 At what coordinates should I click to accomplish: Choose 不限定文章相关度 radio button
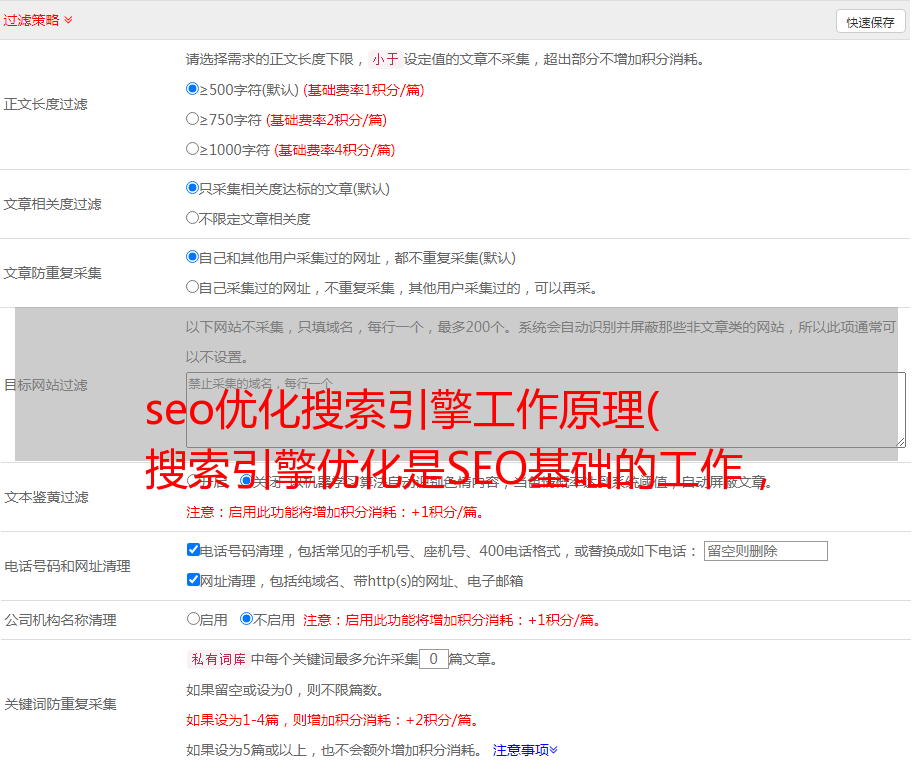(x=193, y=218)
